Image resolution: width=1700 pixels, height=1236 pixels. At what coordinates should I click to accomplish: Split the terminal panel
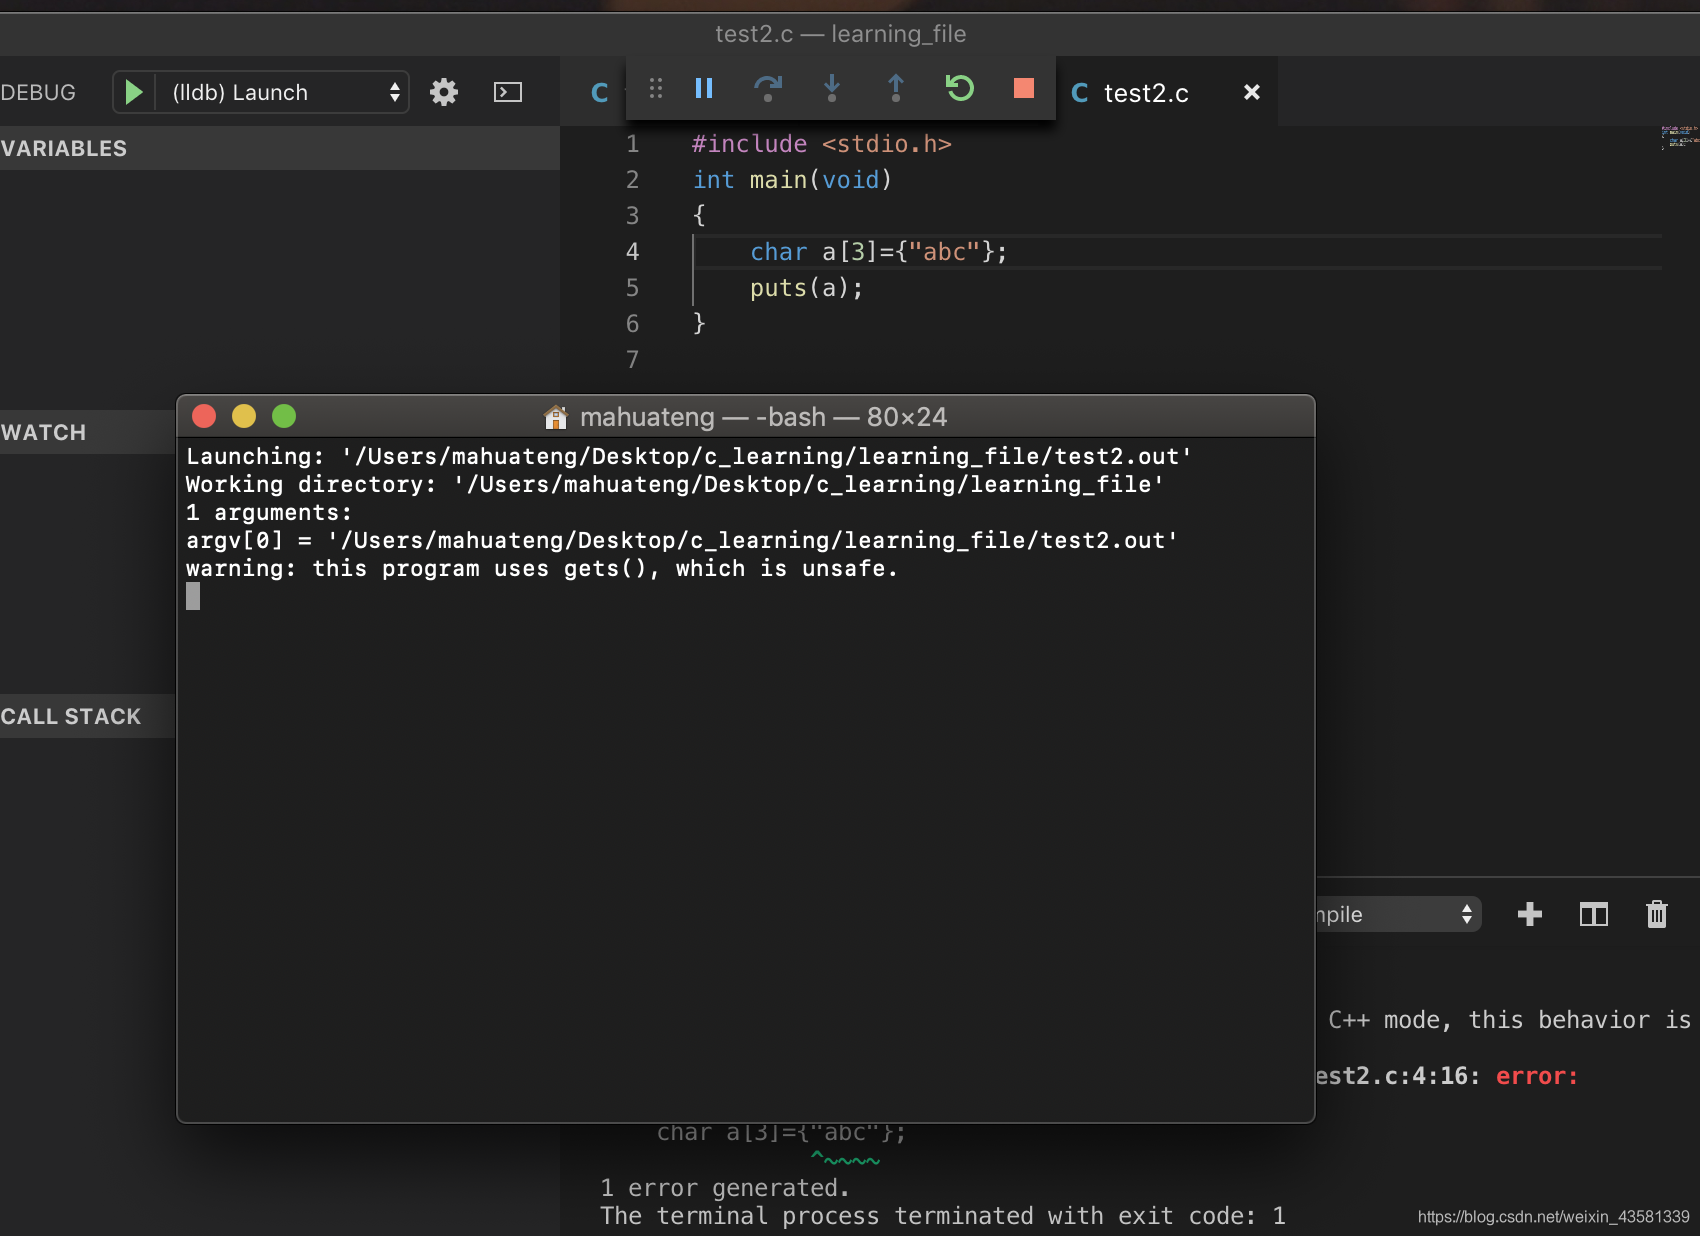1594,914
